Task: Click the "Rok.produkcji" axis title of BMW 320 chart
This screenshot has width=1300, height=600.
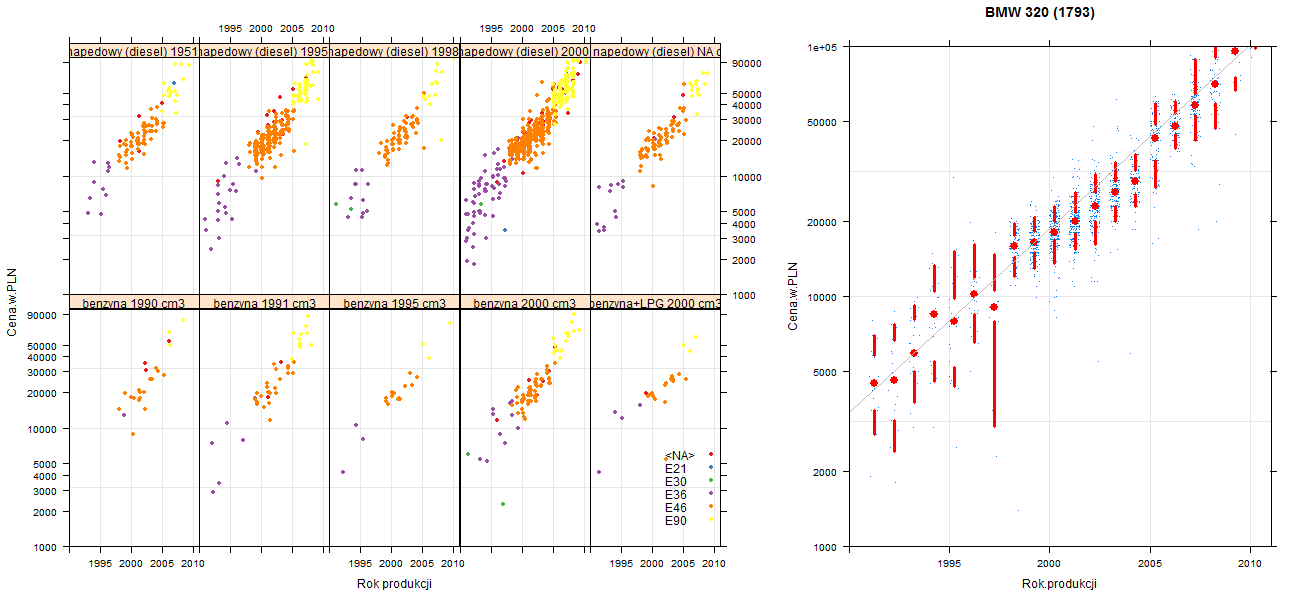Action: click(1060, 584)
